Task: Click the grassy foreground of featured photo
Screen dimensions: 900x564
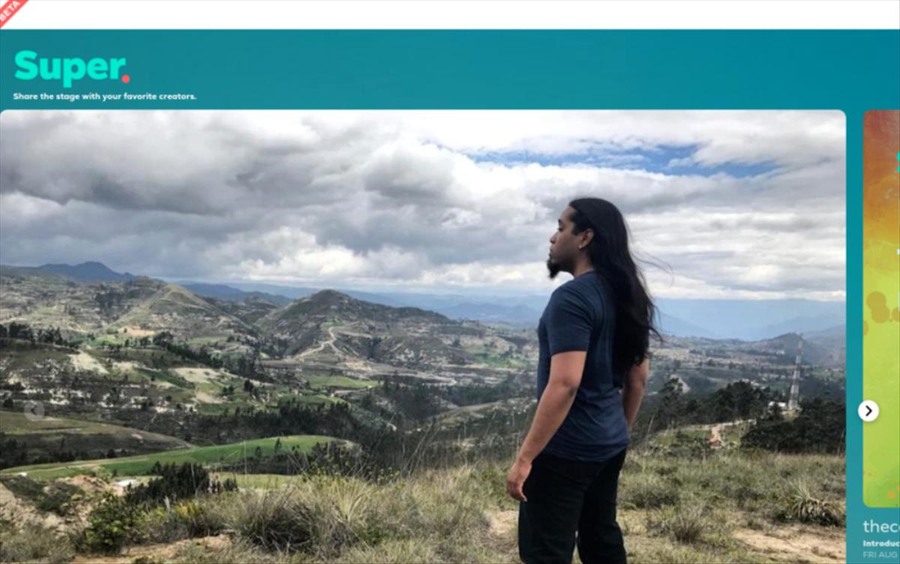Action: 287,516
